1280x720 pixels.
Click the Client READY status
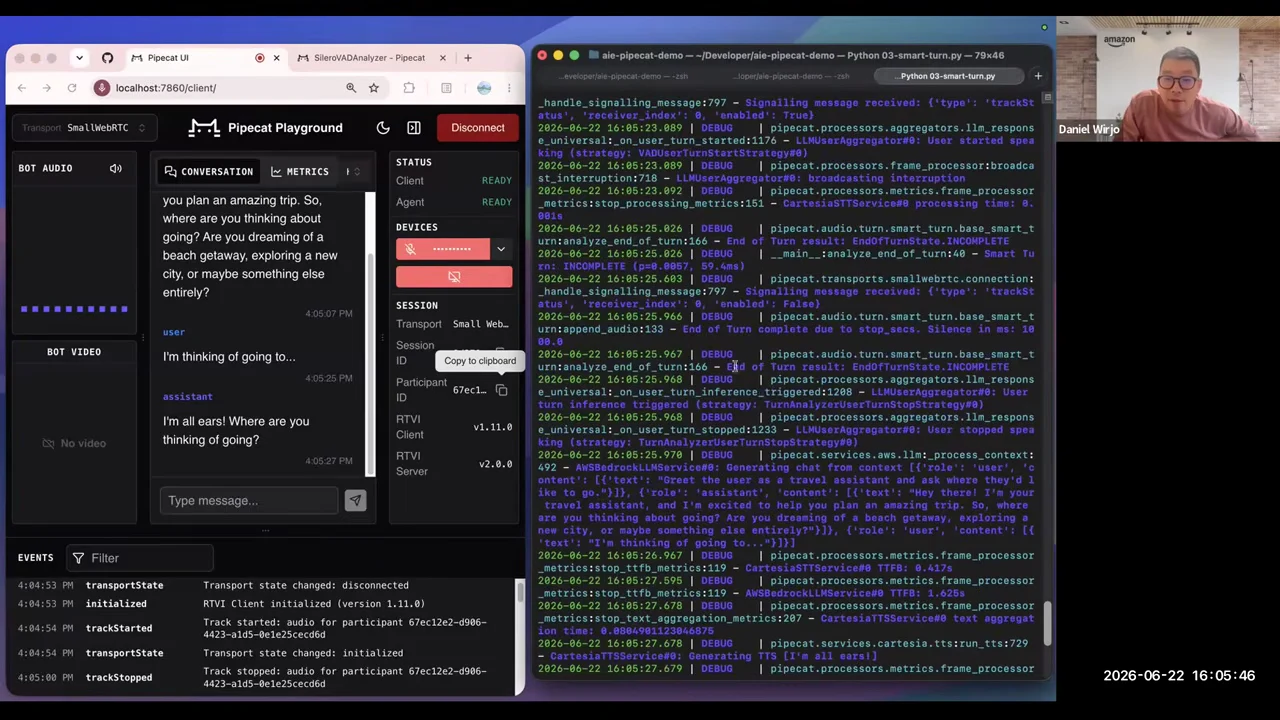497,181
